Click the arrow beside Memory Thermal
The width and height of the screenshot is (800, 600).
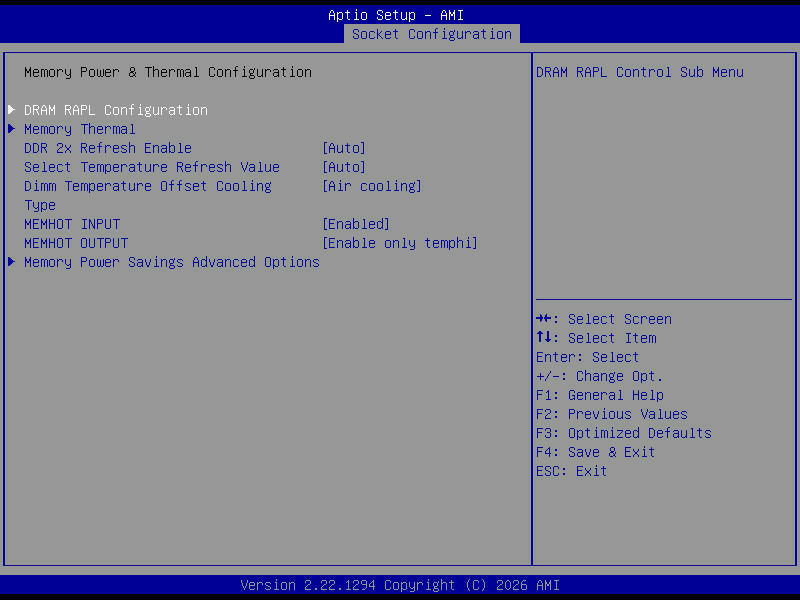click(x=12, y=129)
